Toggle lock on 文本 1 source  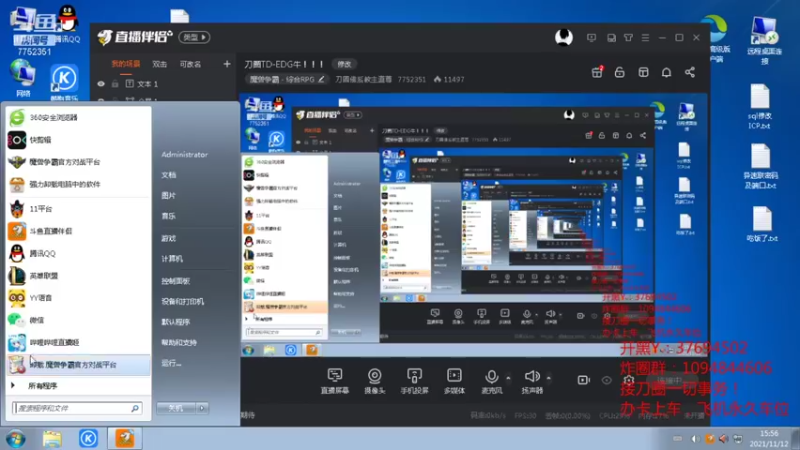[115, 84]
